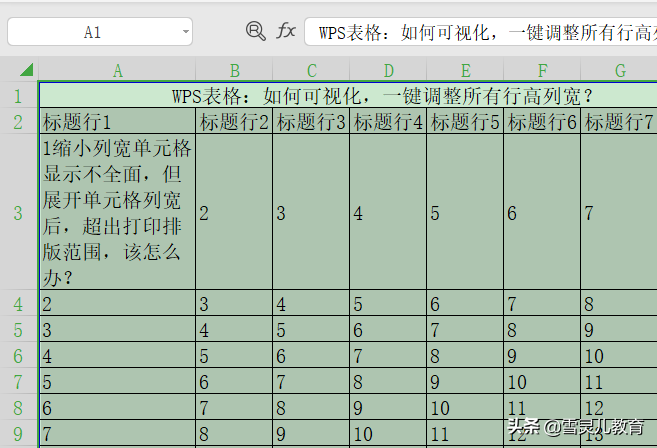Click cell B3 with value 2
The height and width of the screenshot is (448, 657).
(x=234, y=212)
